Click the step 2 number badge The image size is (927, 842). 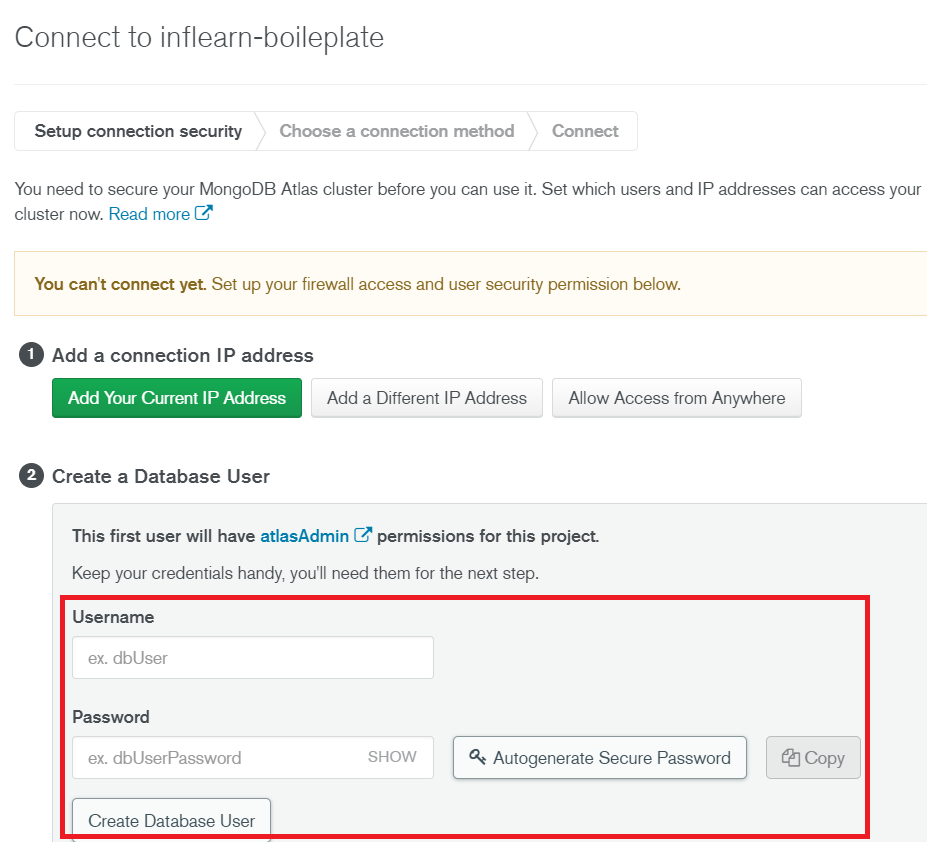[x=31, y=475]
